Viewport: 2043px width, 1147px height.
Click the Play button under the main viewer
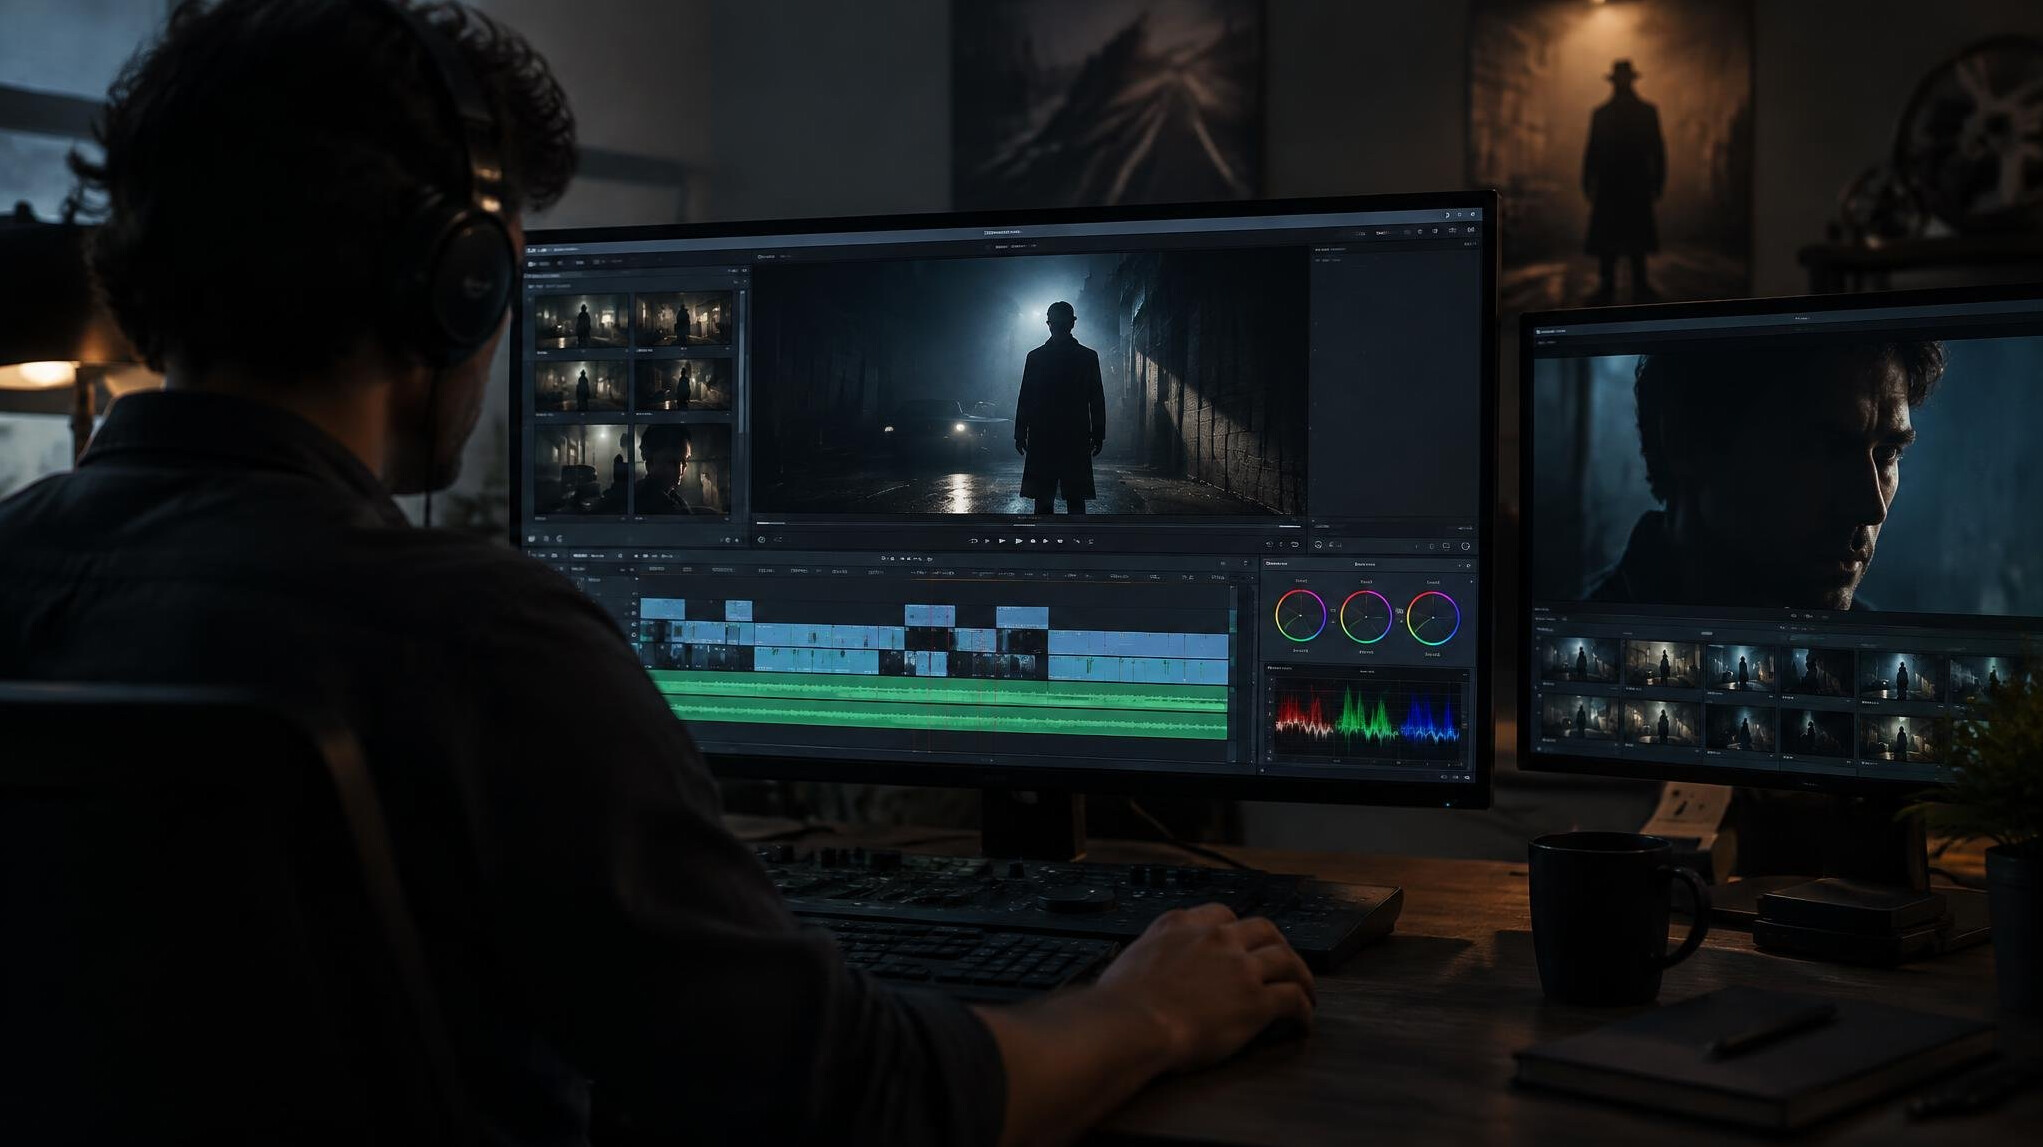click(x=1019, y=541)
